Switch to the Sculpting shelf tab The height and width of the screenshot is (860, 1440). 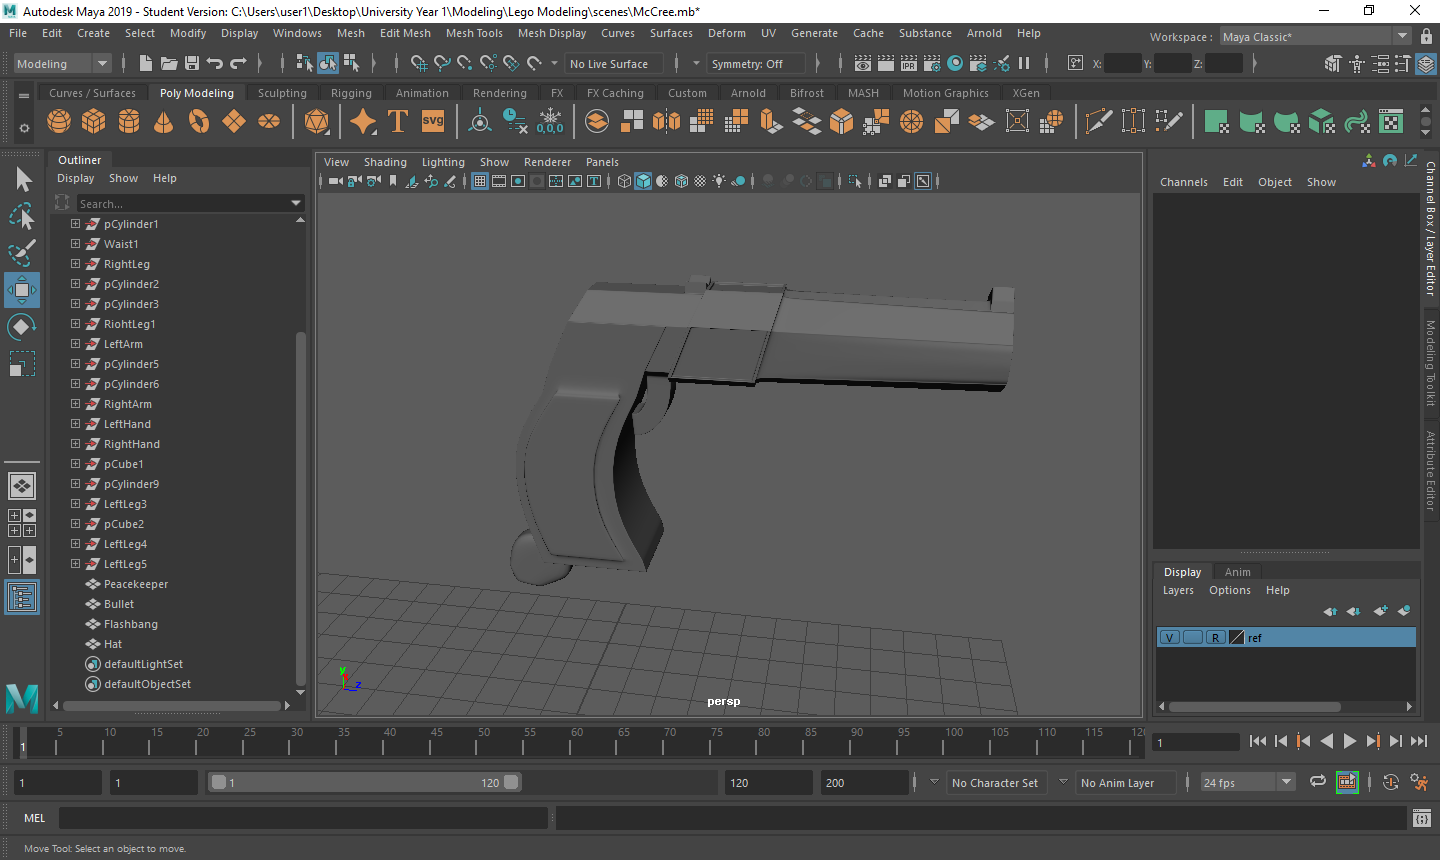(x=282, y=93)
